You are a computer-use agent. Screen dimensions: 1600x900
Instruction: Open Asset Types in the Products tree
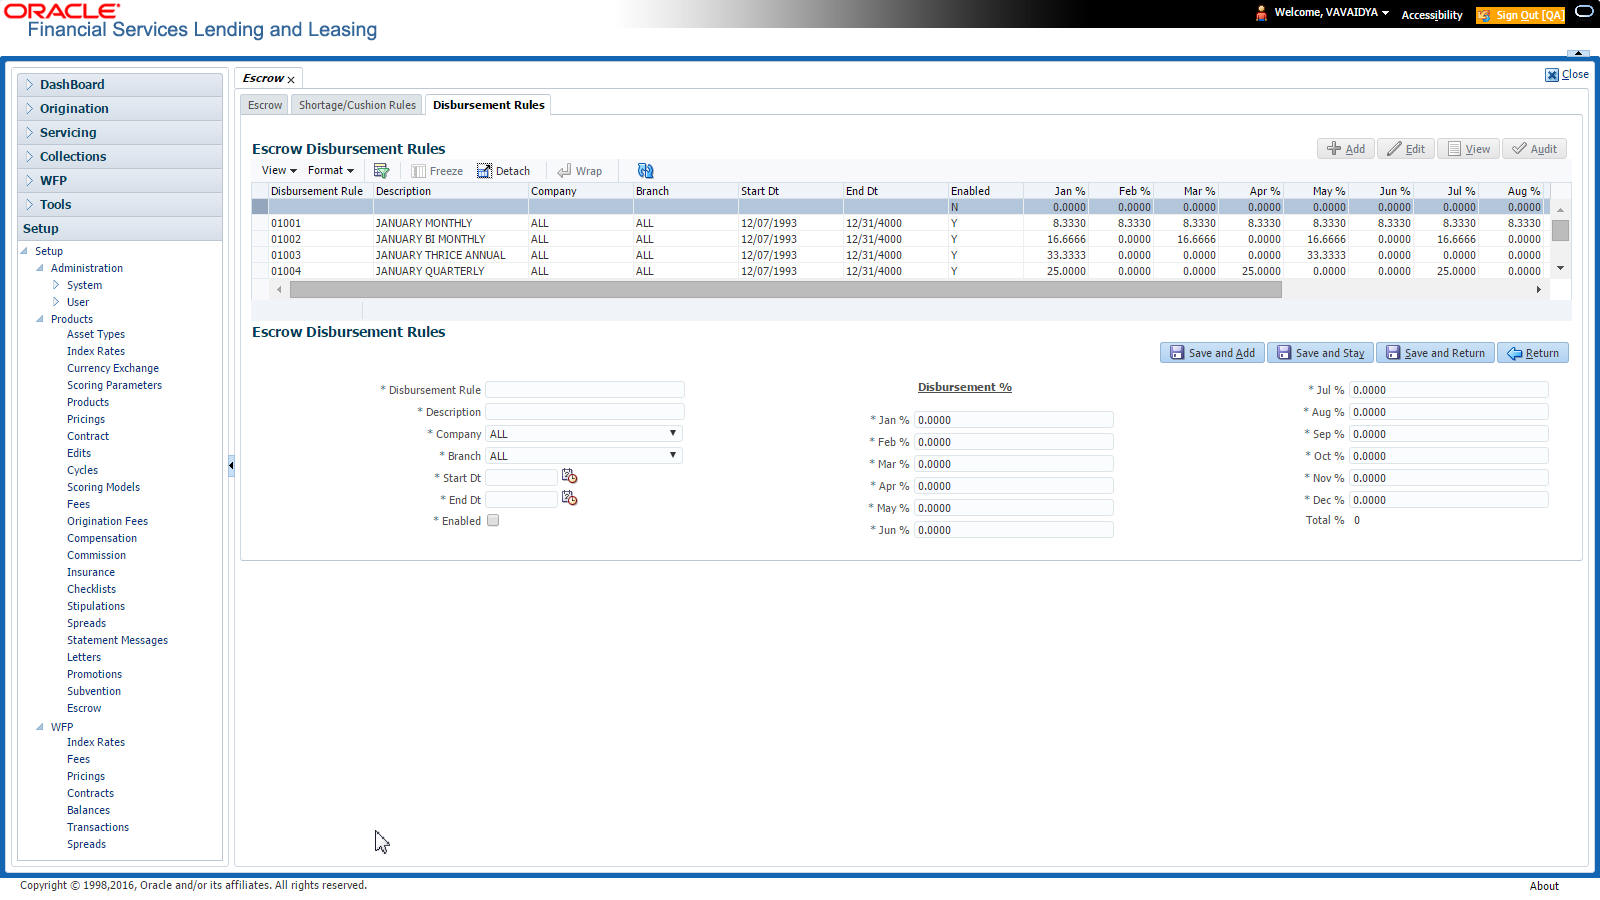[x=96, y=335]
